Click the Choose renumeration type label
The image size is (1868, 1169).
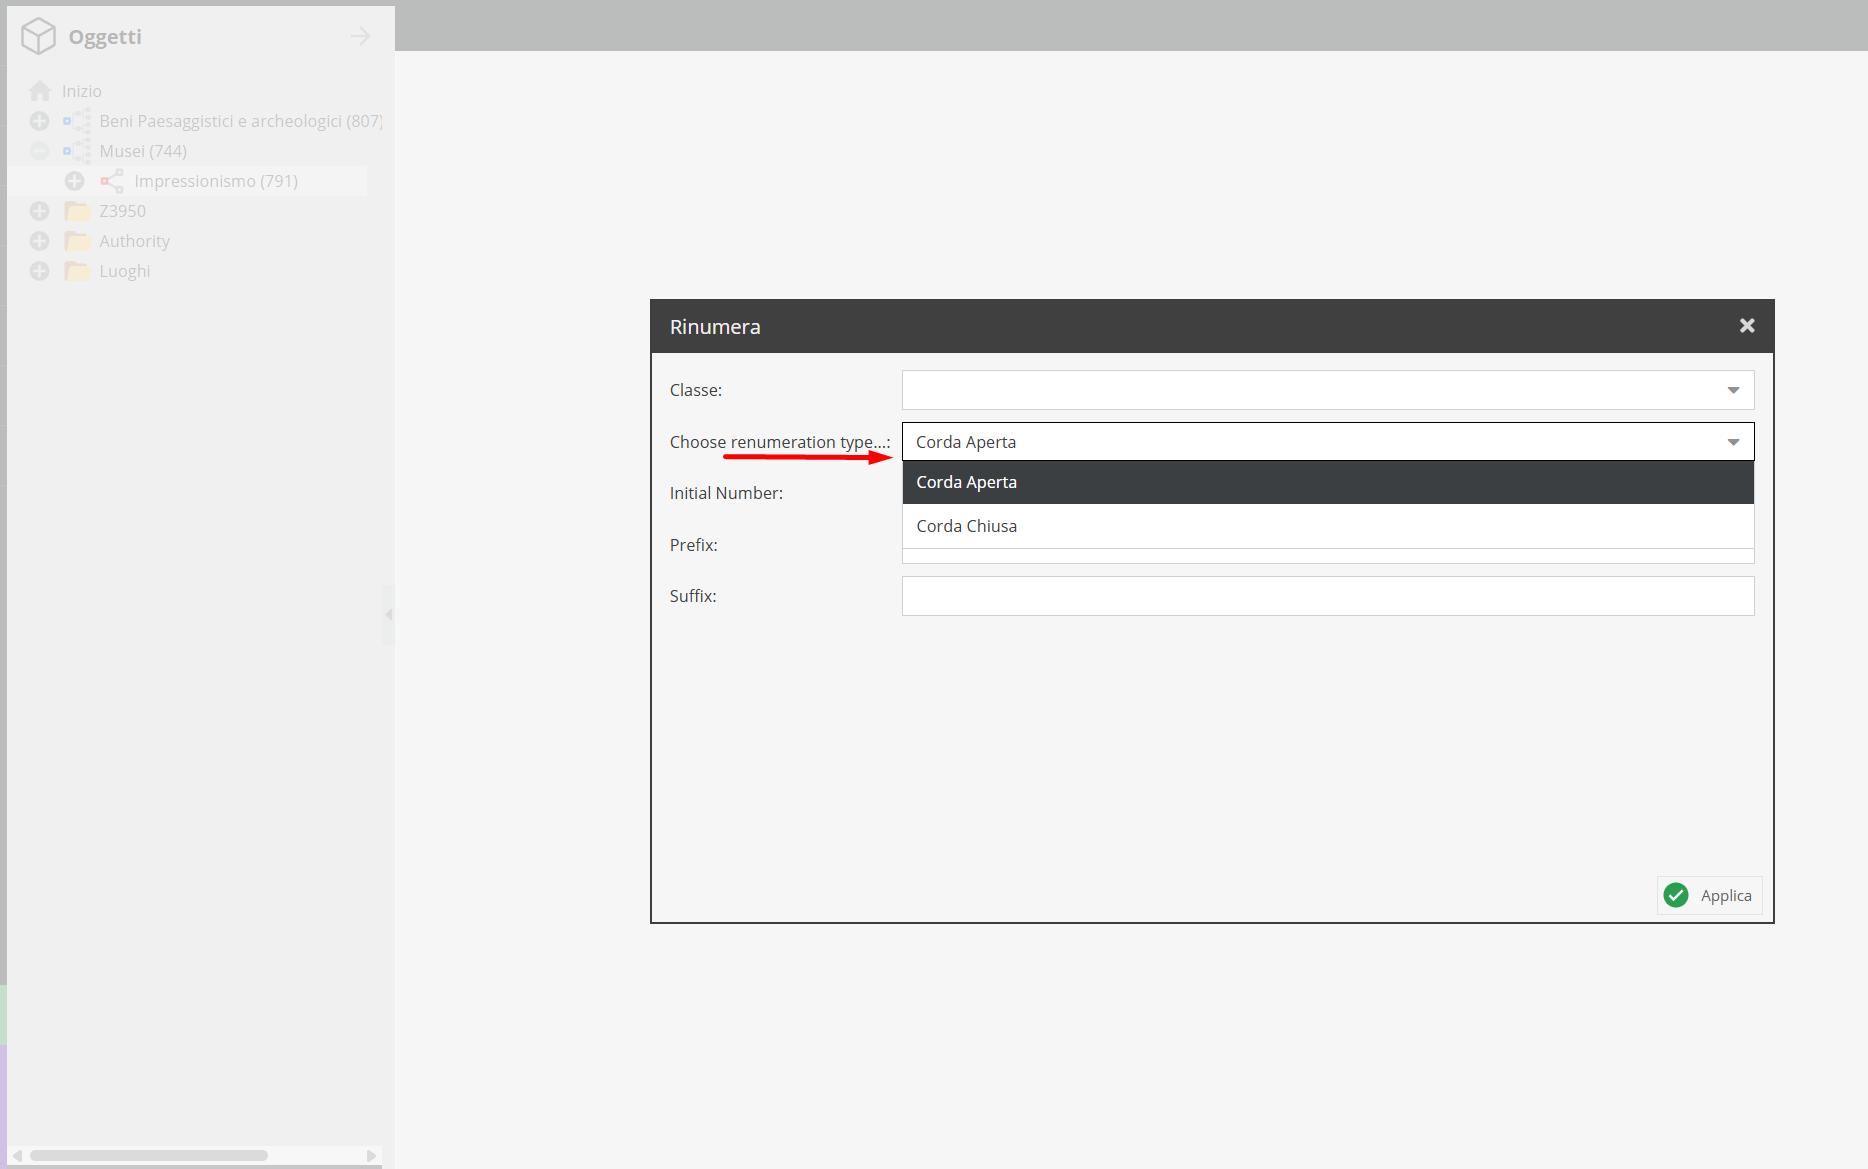780,442
